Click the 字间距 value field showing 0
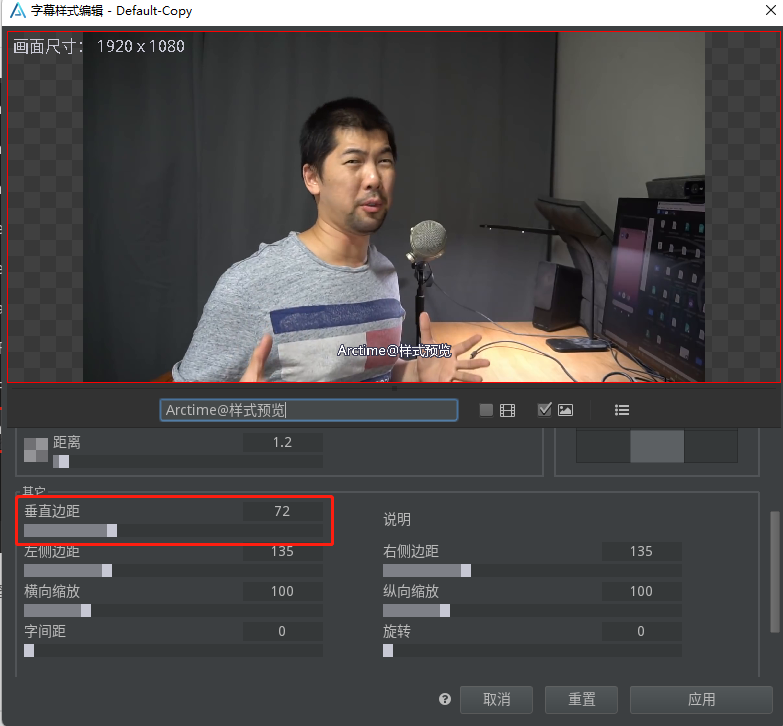This screenshot has width=783, height=726. (283, 631)
